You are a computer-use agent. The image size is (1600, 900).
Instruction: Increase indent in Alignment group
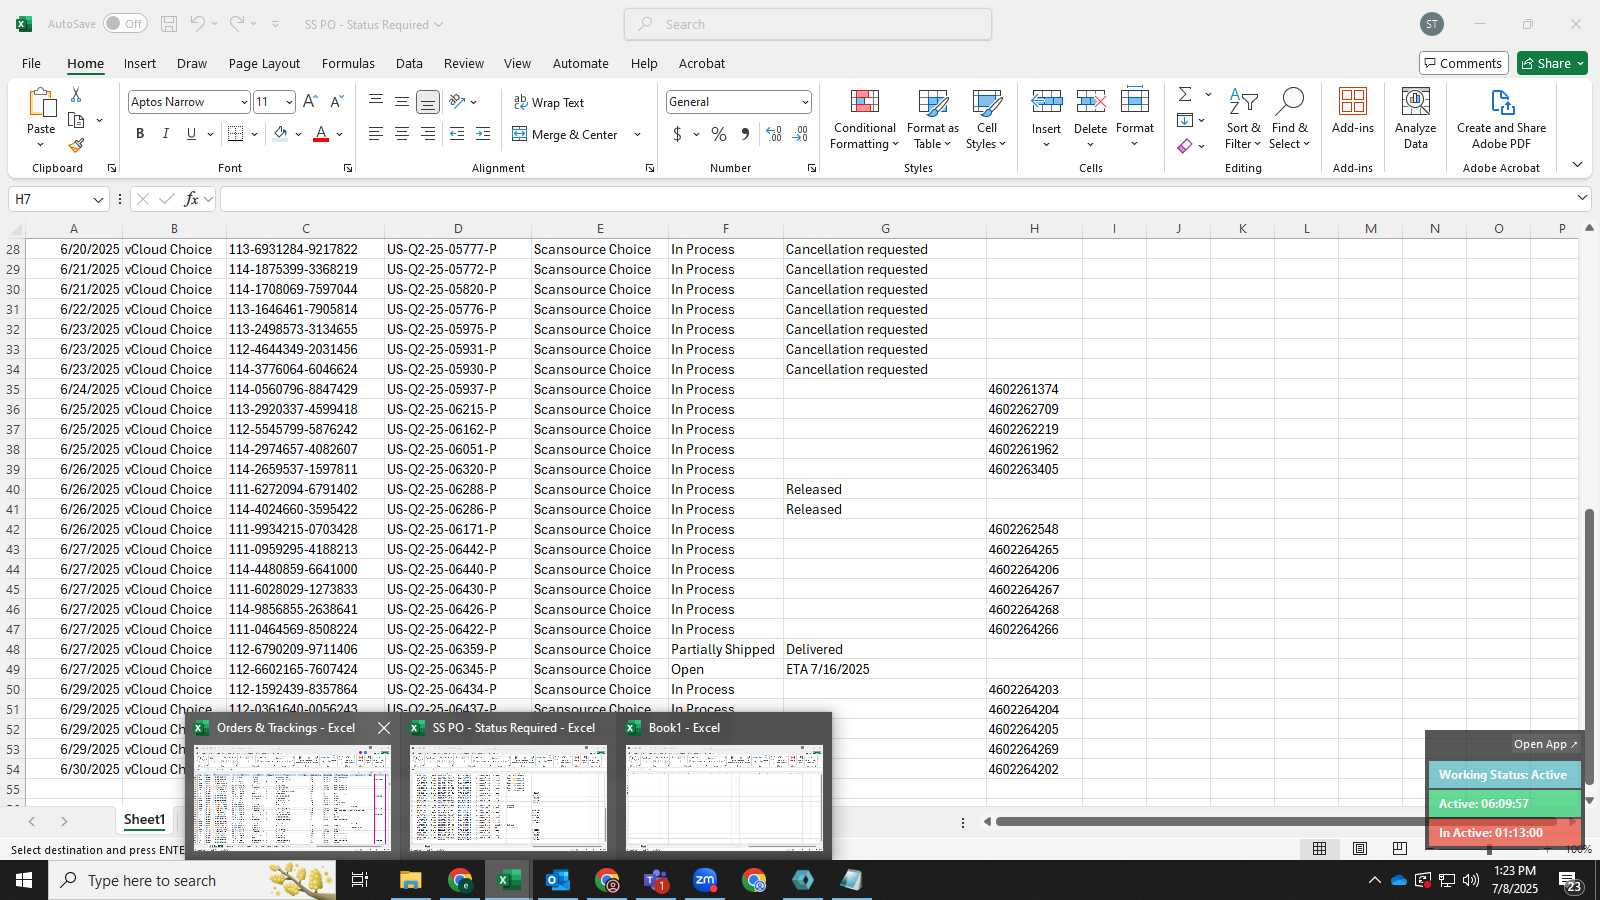coord(483,134)
